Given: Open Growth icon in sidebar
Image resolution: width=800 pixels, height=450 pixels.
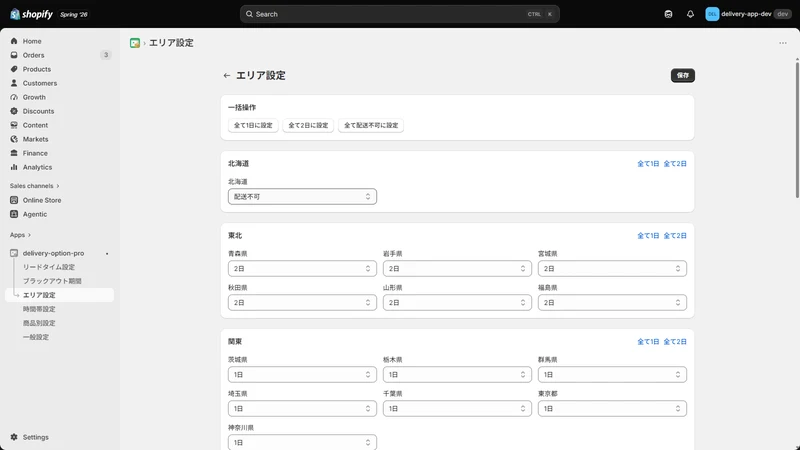Looking at the screenshot, I should coord(14,97).
